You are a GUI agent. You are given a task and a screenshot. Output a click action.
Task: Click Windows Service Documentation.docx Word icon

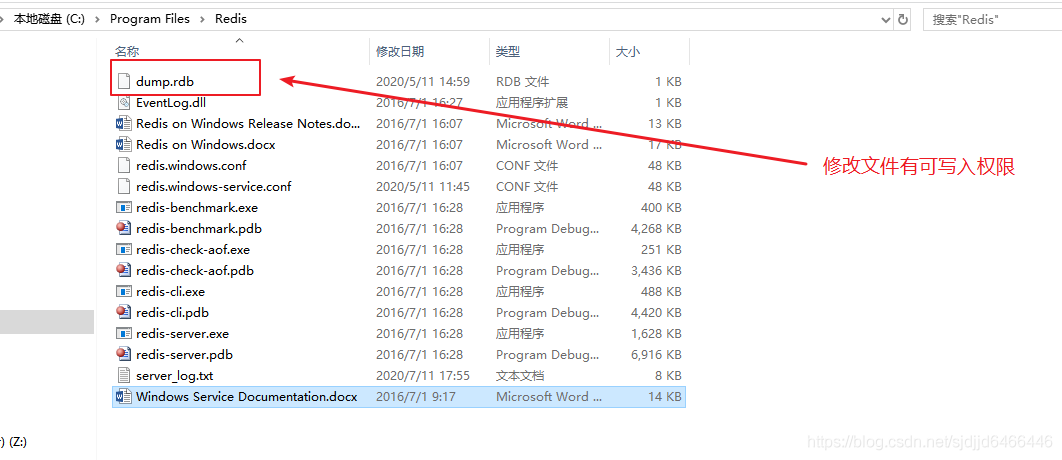tap(123, 396)
